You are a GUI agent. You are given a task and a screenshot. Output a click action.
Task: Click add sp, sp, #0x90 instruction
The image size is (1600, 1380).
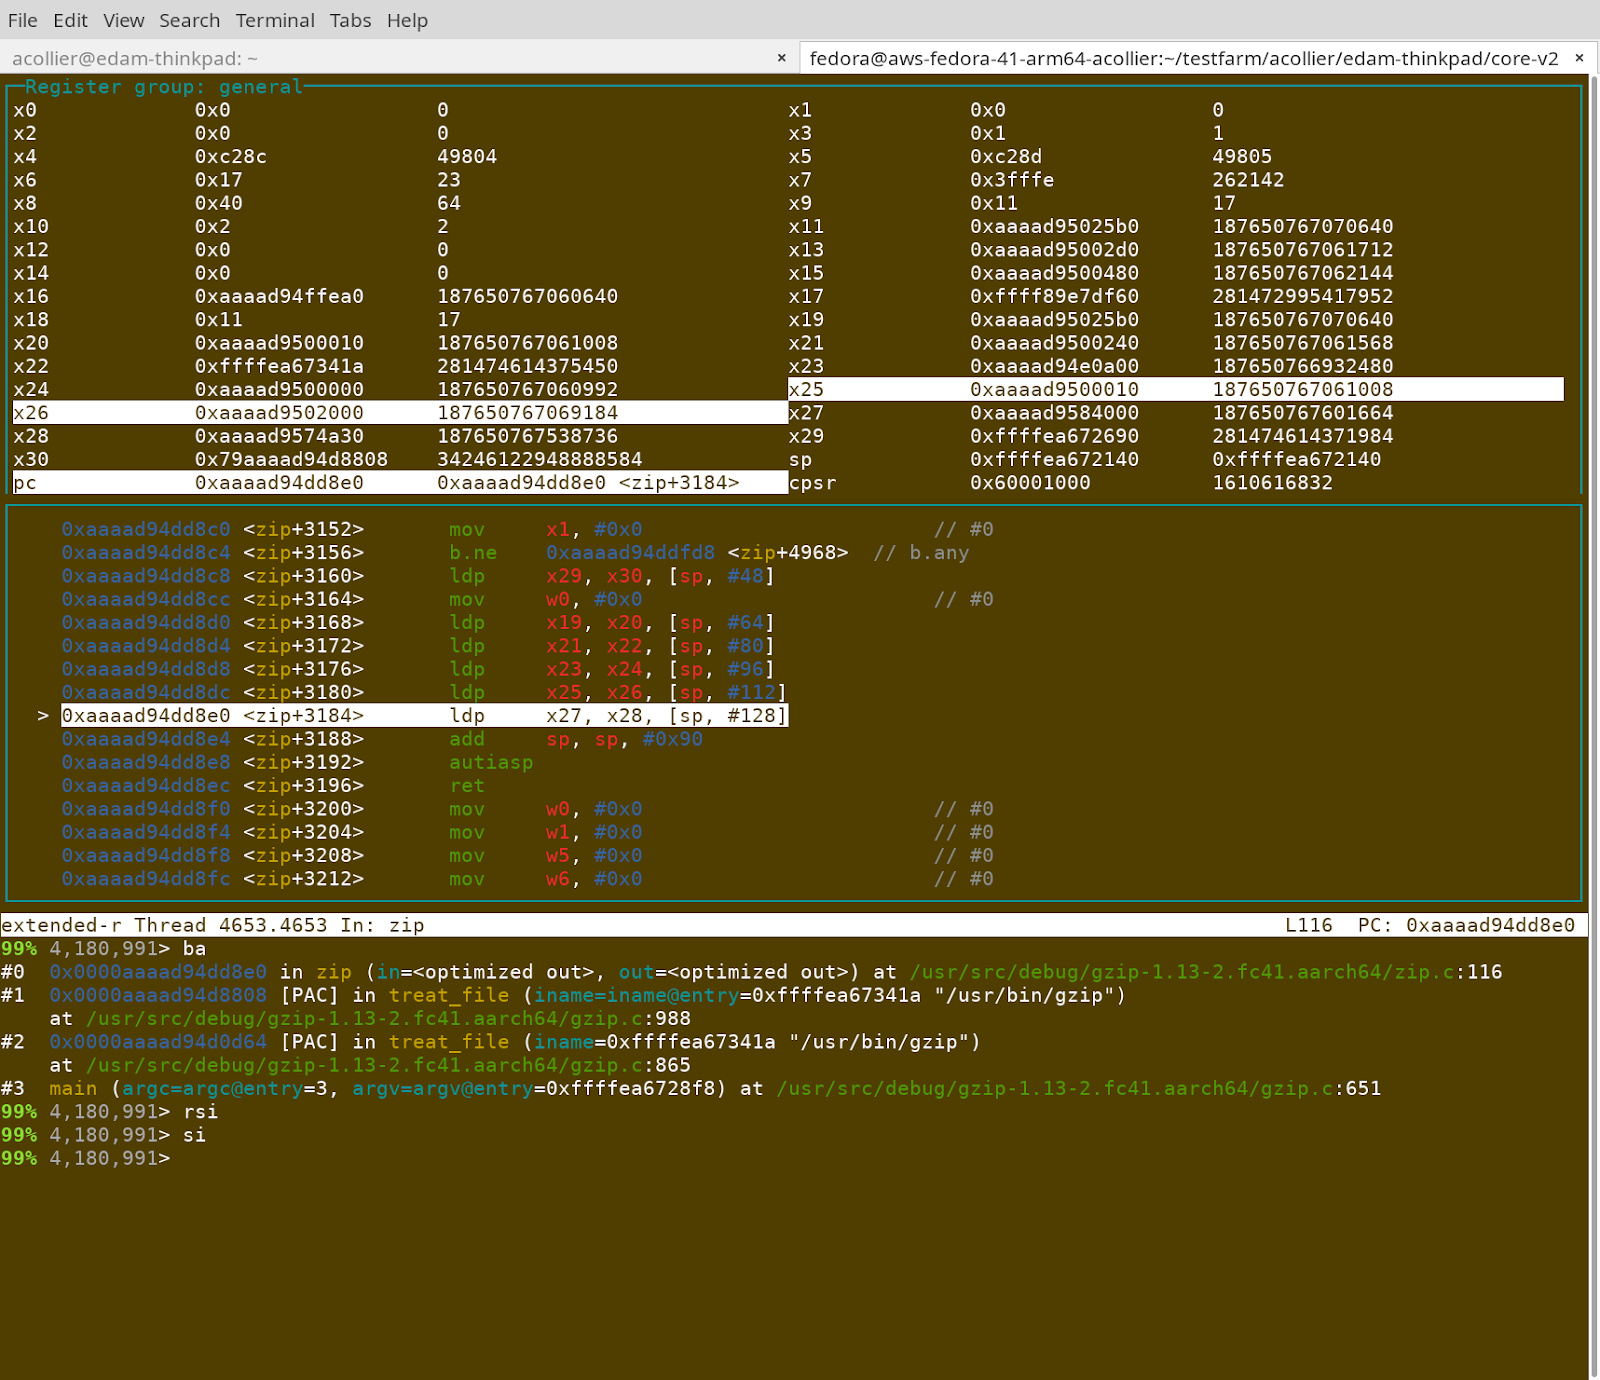pyautogui.click(x=575, y=739)
